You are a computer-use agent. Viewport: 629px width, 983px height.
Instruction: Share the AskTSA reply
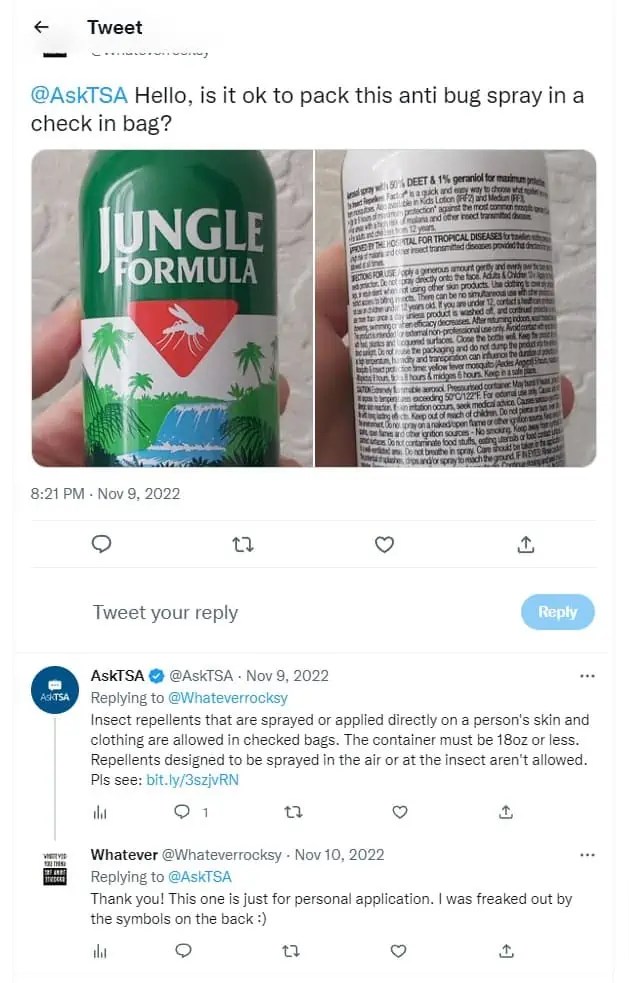pos(506,812)
